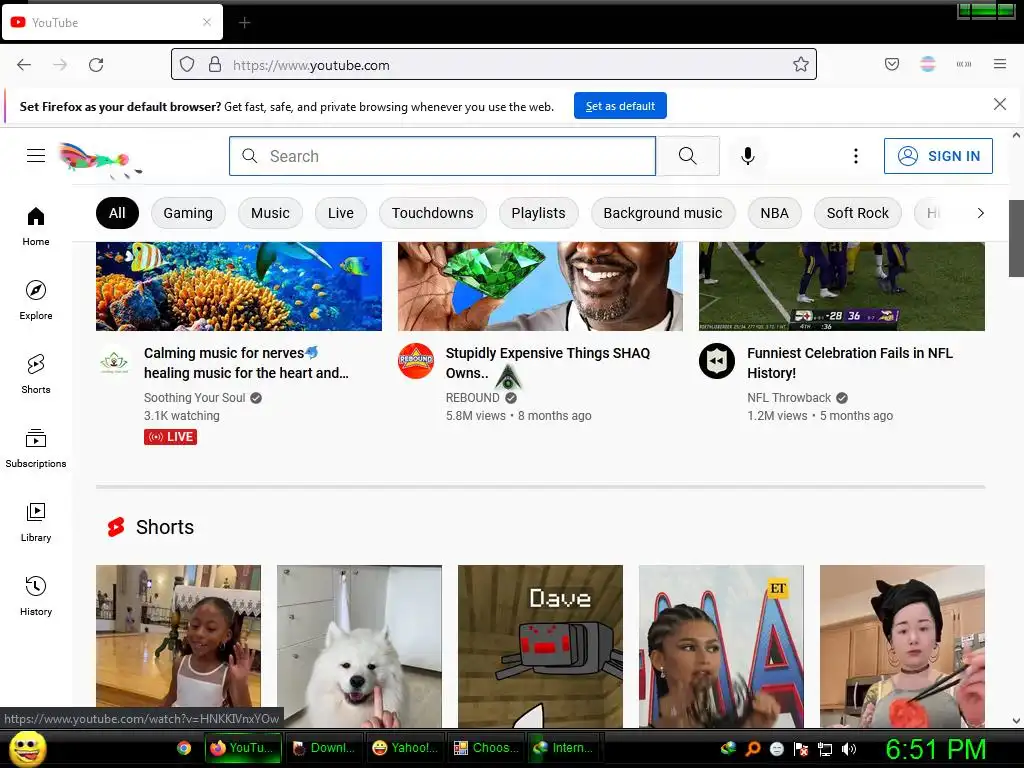Screen dimensions: 1024x768
Task: Open Explore in the sidebar
Action: click(x=36, y=300)
